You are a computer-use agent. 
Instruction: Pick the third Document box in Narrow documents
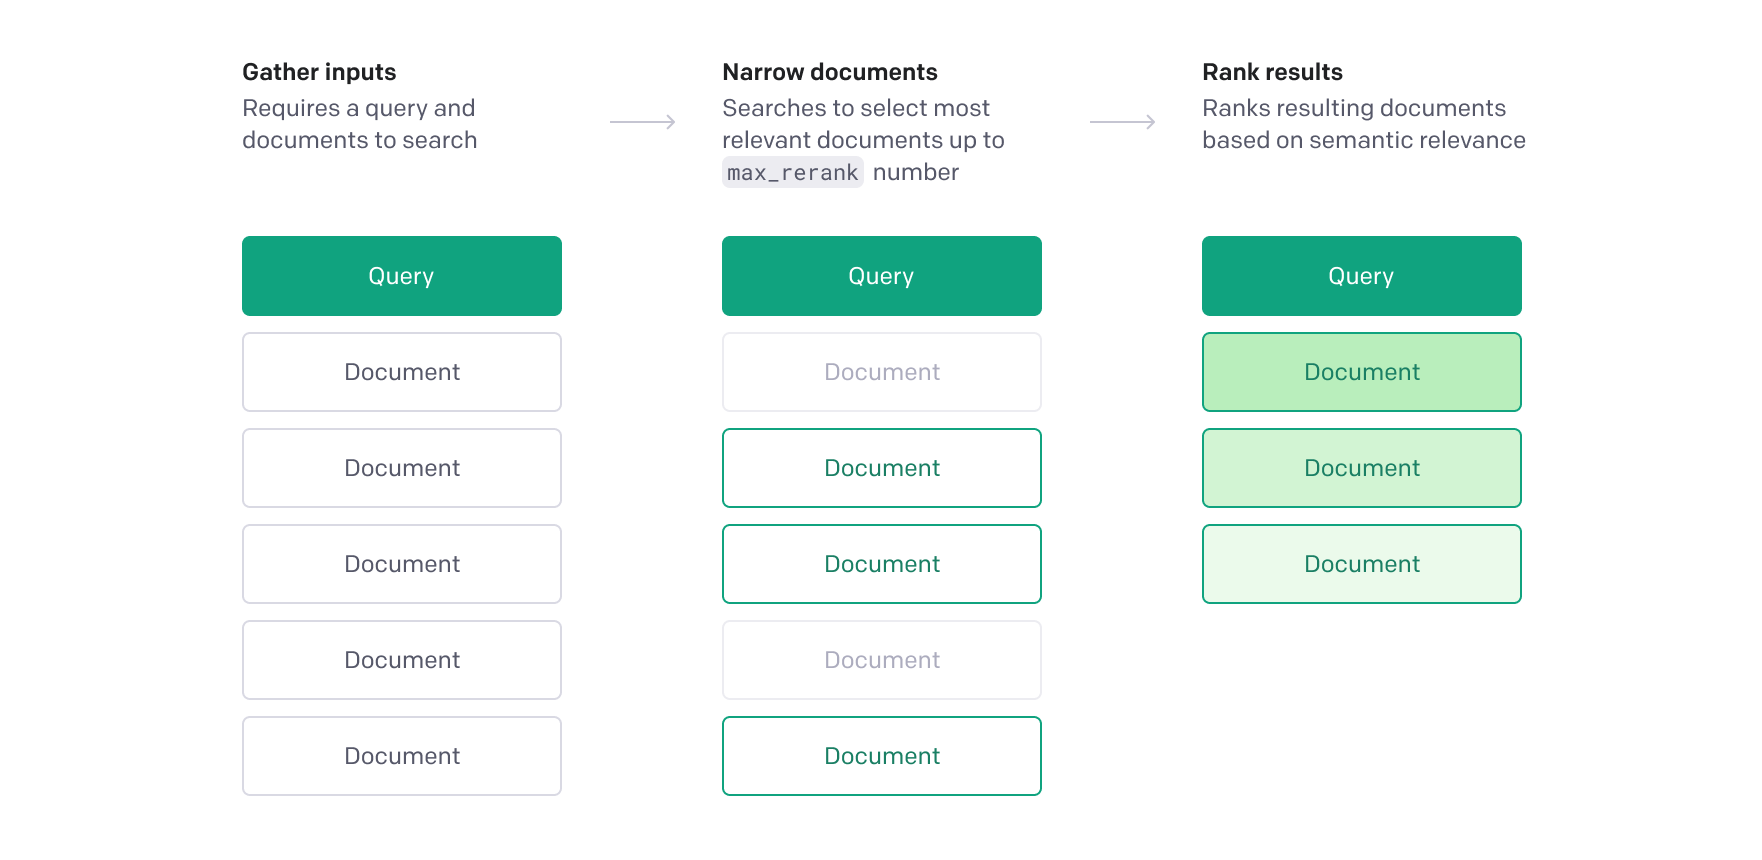pos(881,564)
